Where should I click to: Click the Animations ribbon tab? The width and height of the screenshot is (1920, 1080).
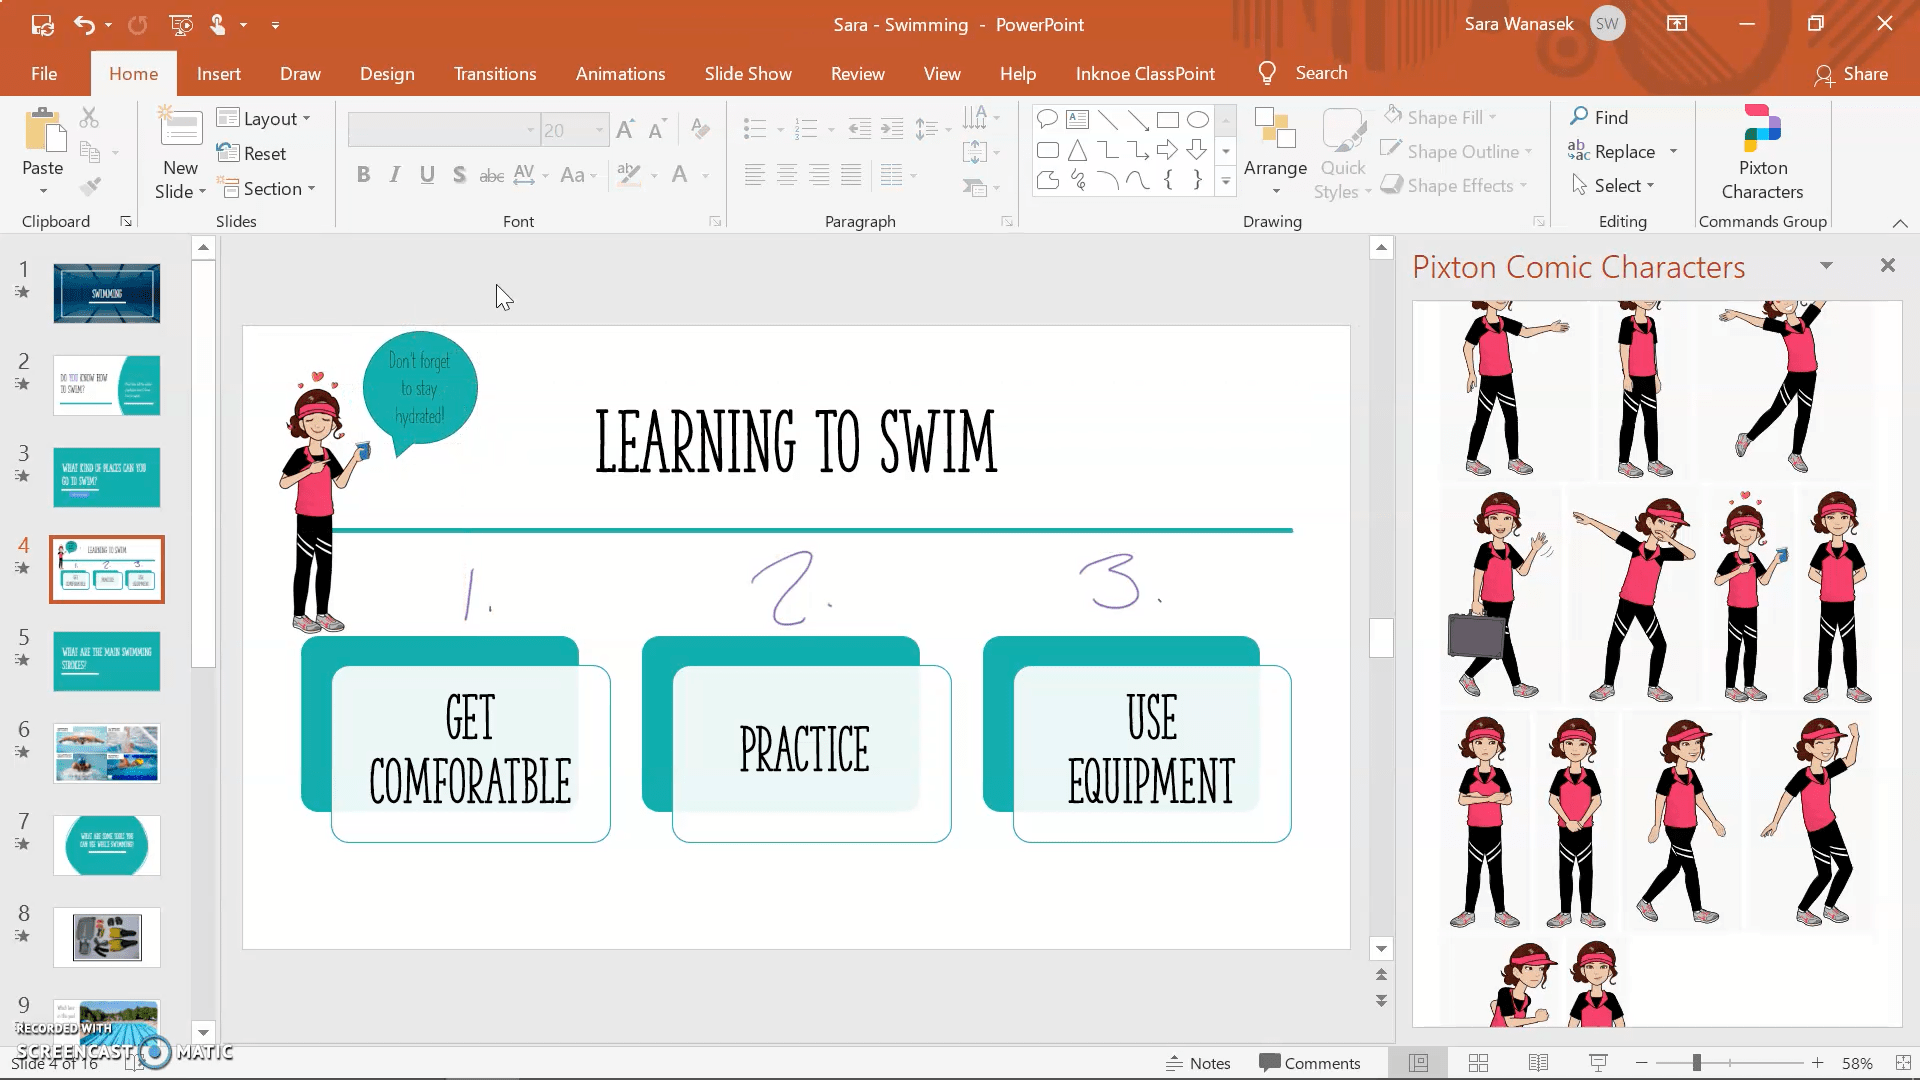point(621,73)
